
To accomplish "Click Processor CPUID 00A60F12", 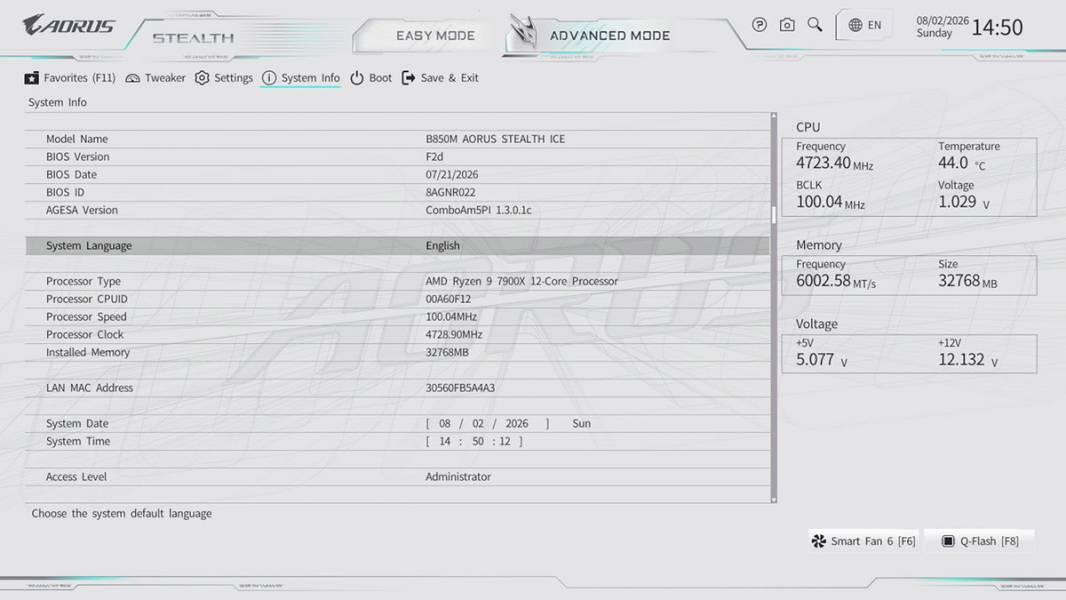I will click(x=448, y=299).
